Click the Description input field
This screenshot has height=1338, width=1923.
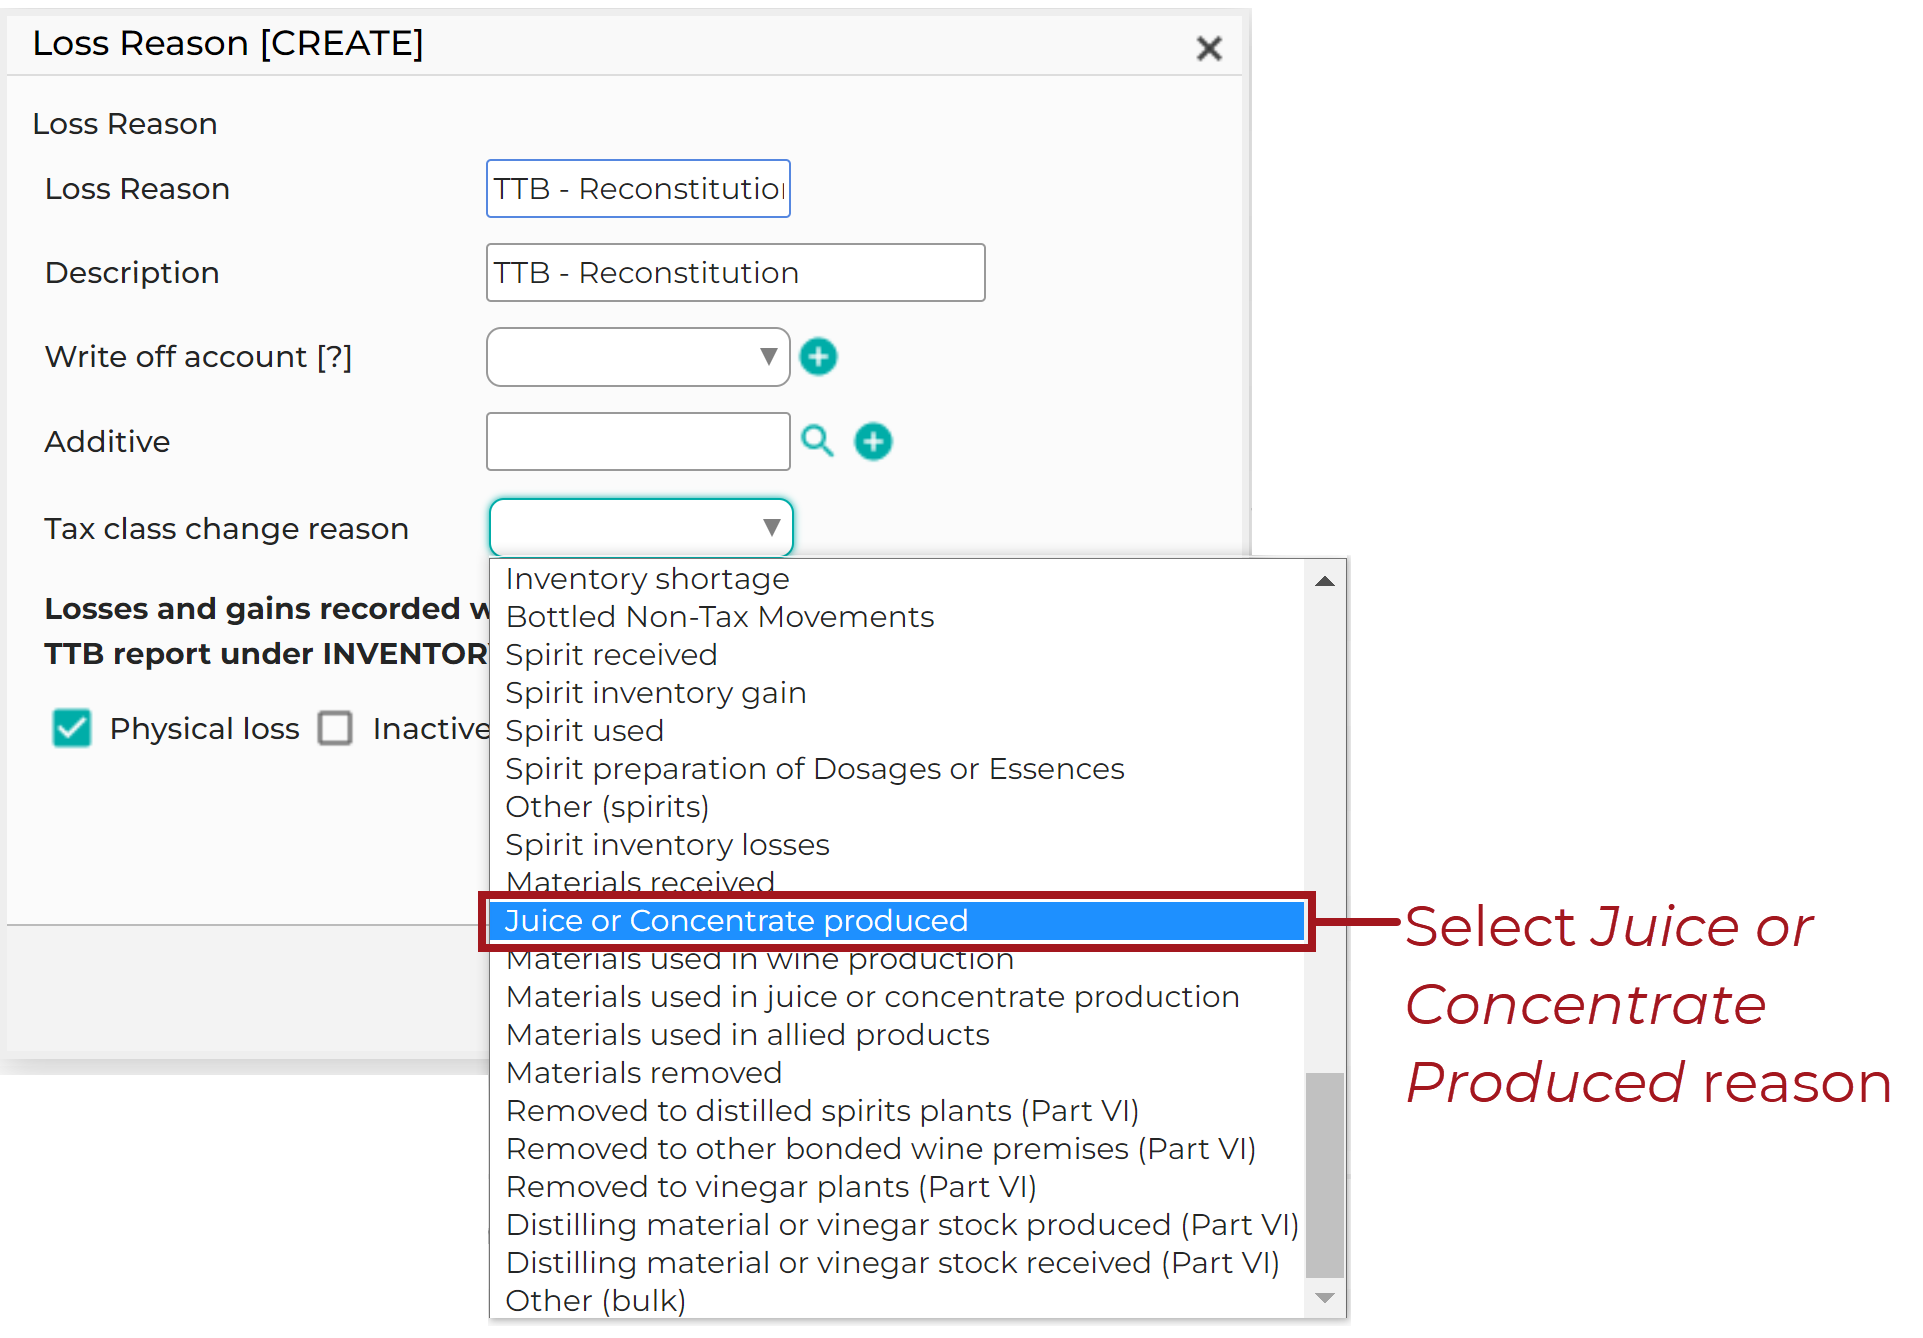point(735,273)
